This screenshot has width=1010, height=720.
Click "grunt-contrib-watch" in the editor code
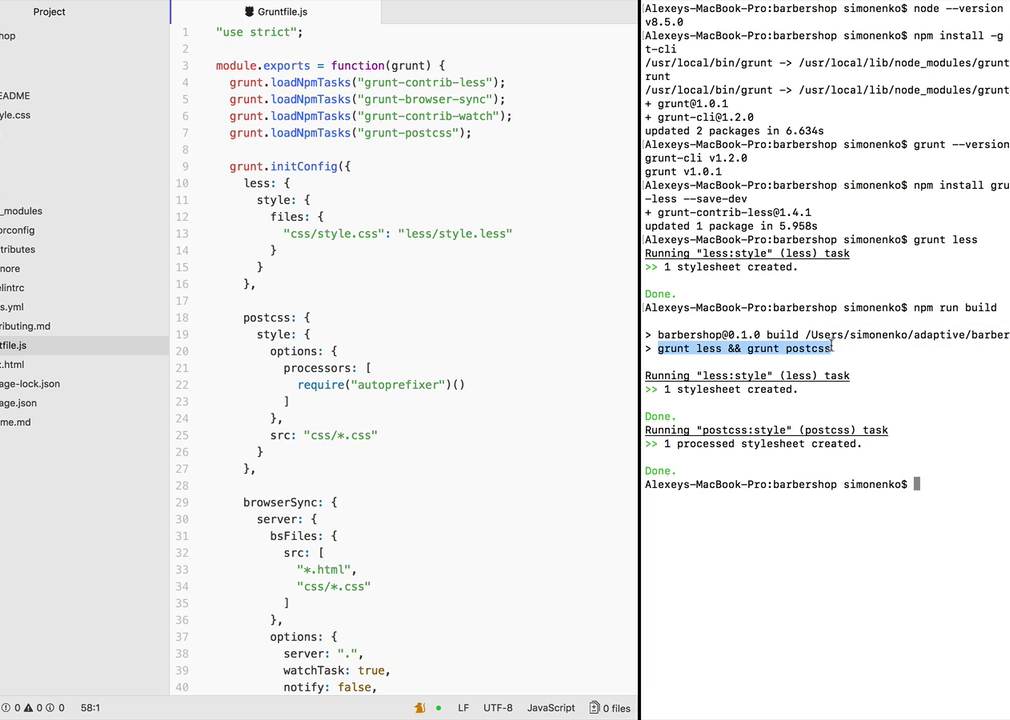[428, 116]
